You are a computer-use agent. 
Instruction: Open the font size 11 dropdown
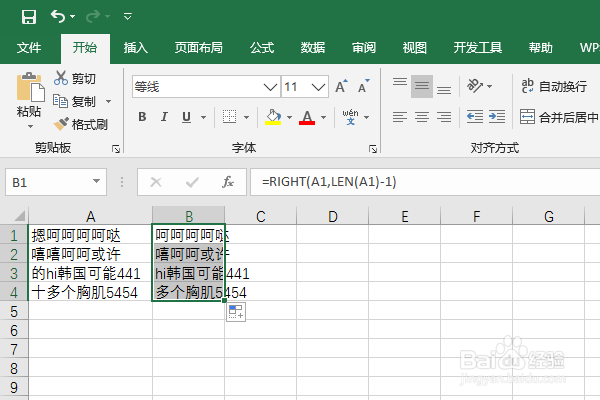pyautogui.click(x=318, y=87)
